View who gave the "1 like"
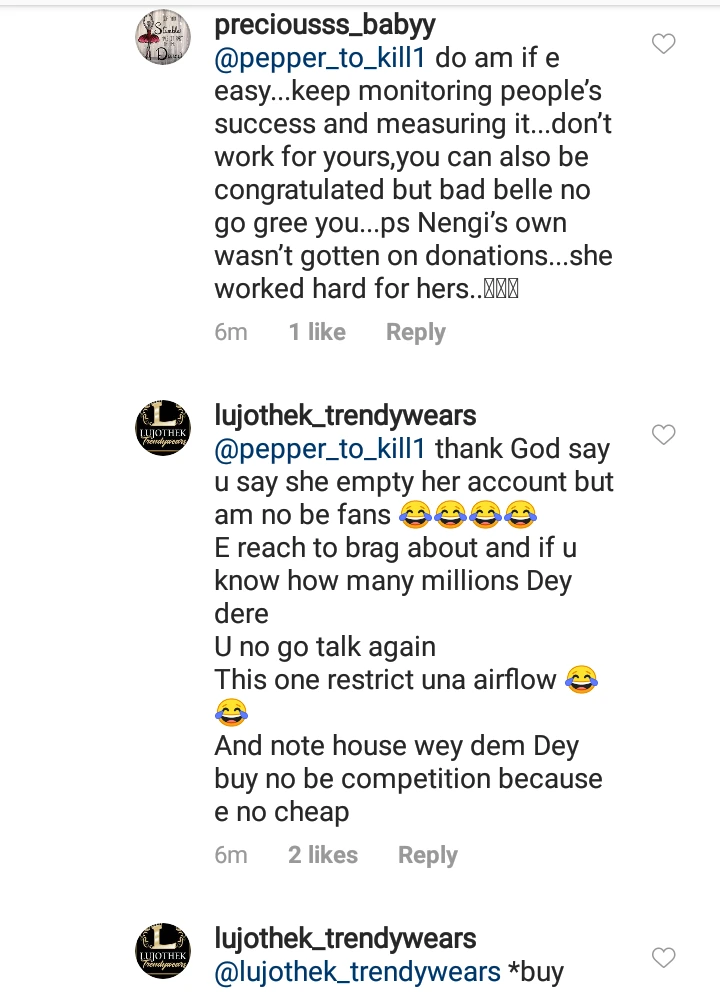720x1004 pixels. 317,332
